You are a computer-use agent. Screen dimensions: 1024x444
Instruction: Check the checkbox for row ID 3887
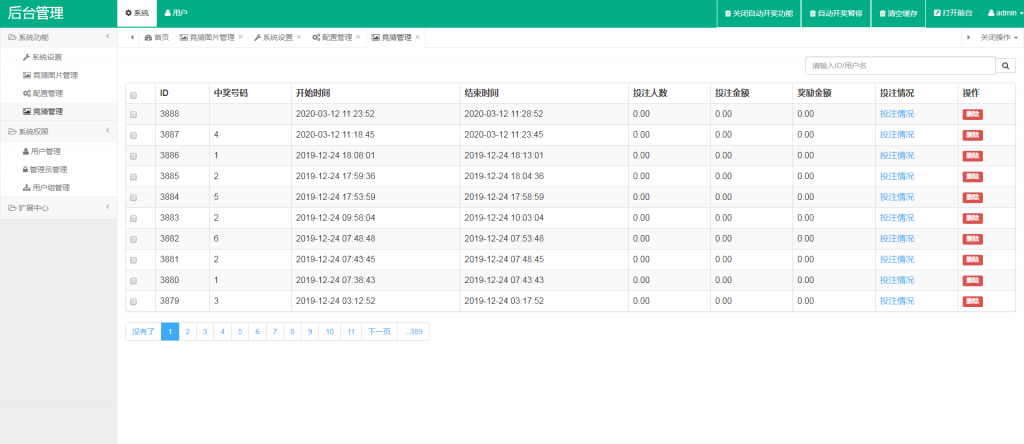point(134,135)
